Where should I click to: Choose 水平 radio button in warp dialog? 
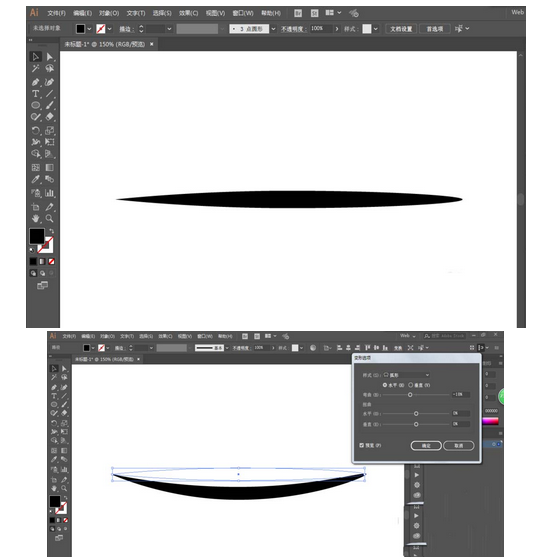coord(385,385)
